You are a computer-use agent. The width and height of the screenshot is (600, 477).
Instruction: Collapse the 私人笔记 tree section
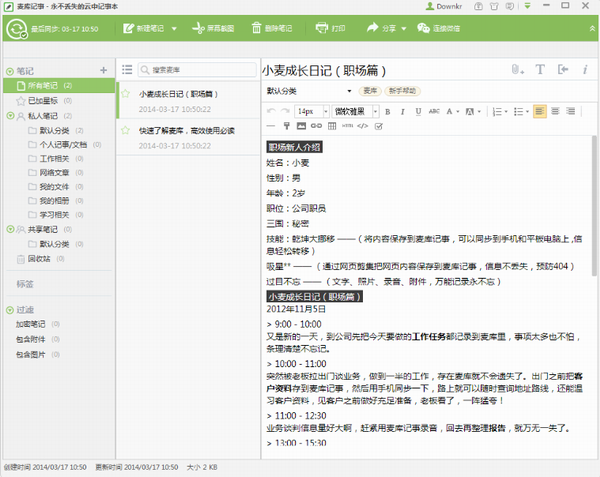click(9, 116)
